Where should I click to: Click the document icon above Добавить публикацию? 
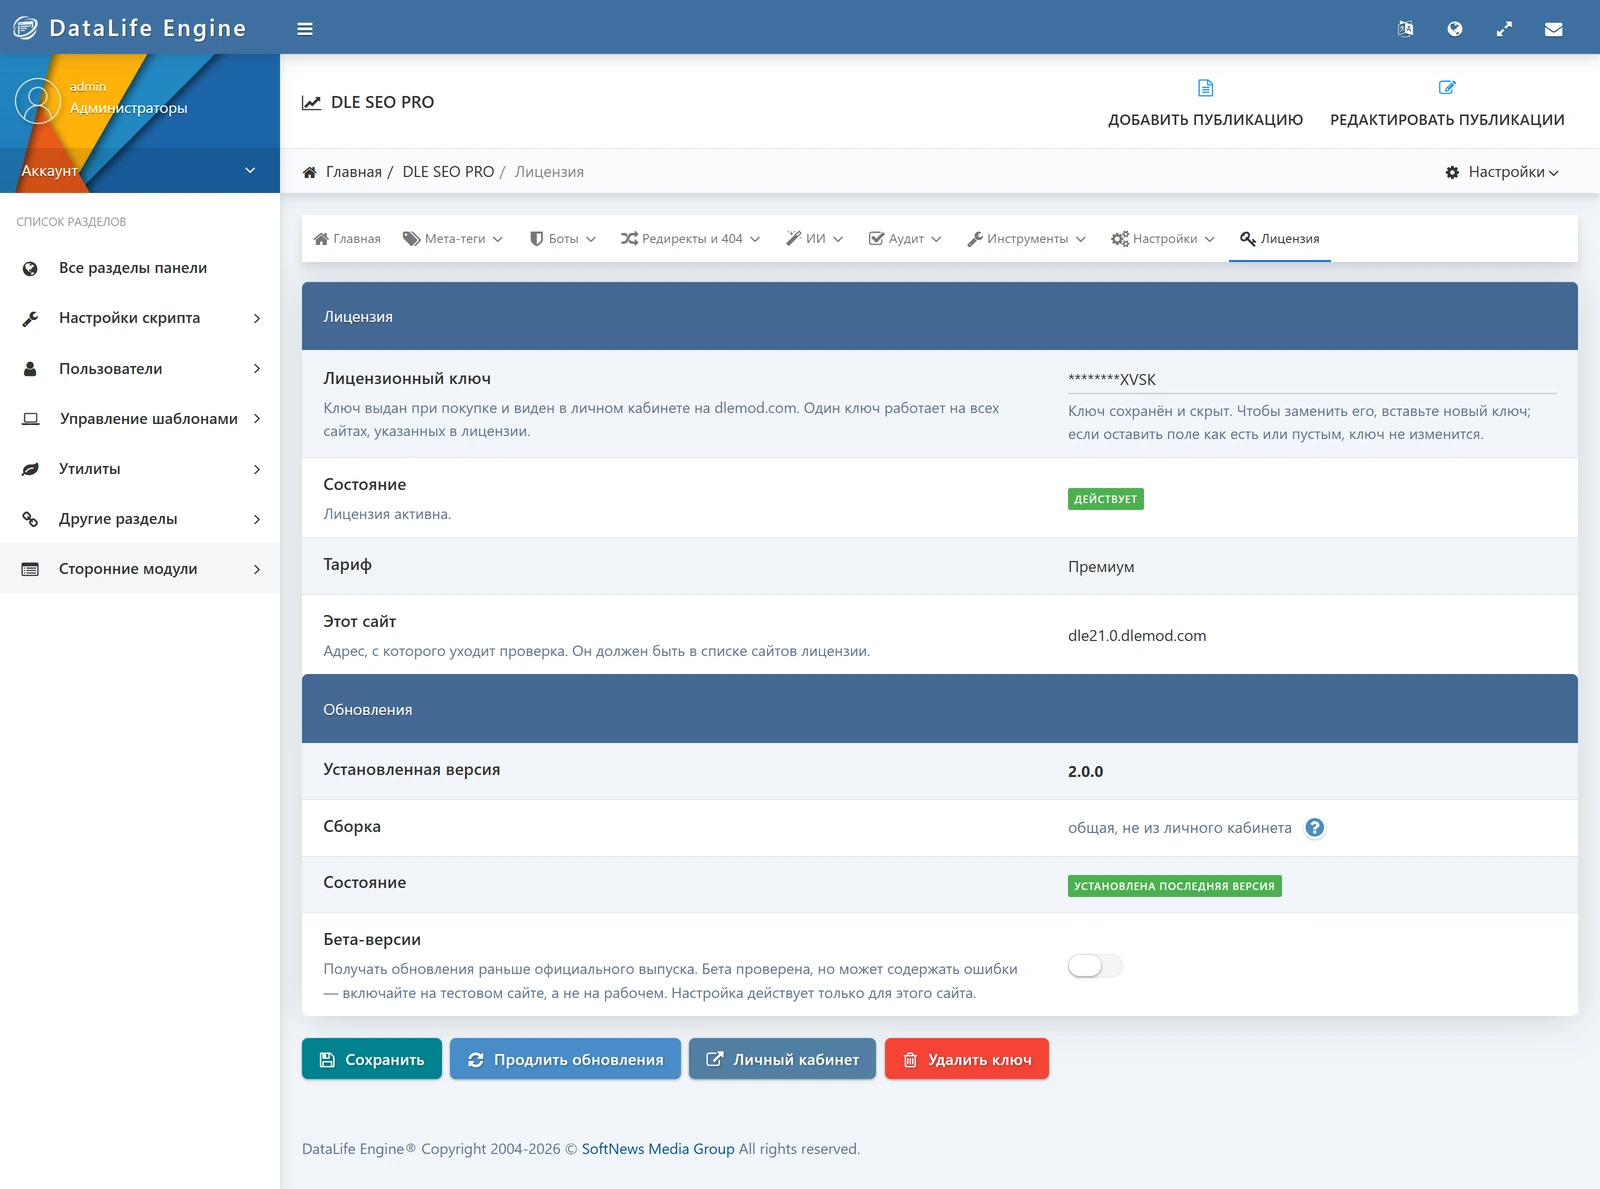point(1206,88)
